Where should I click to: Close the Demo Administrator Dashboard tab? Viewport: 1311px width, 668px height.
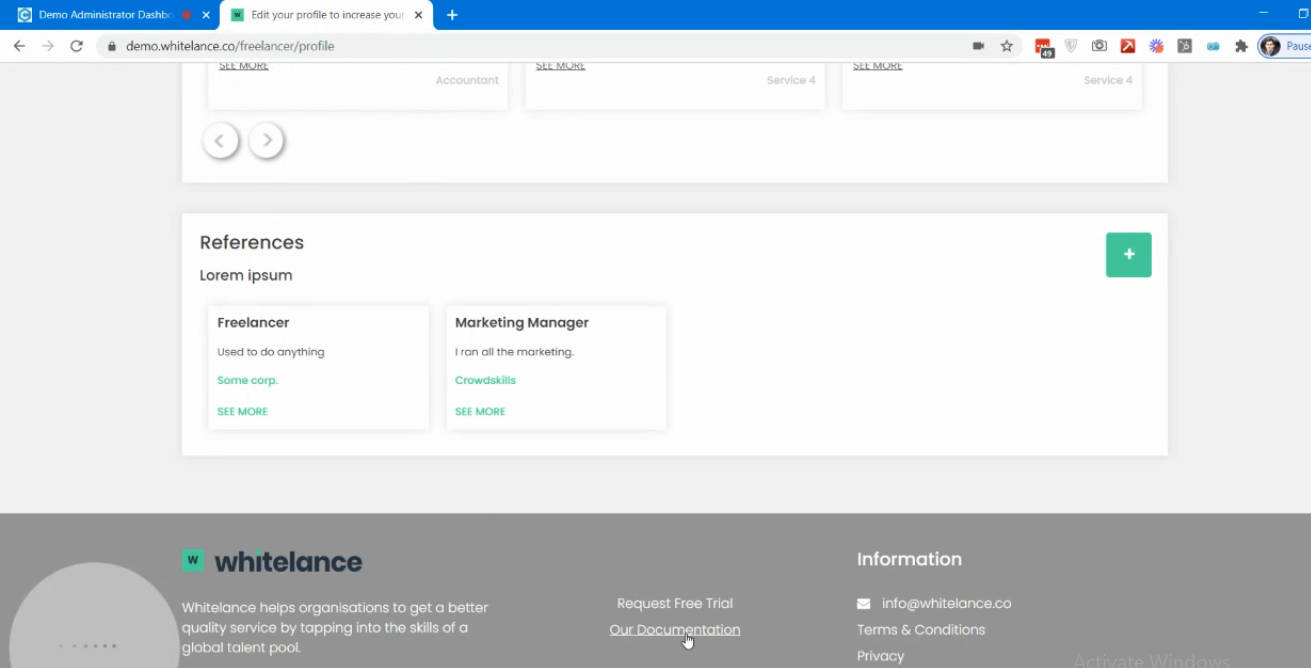(x=207, y=15)
